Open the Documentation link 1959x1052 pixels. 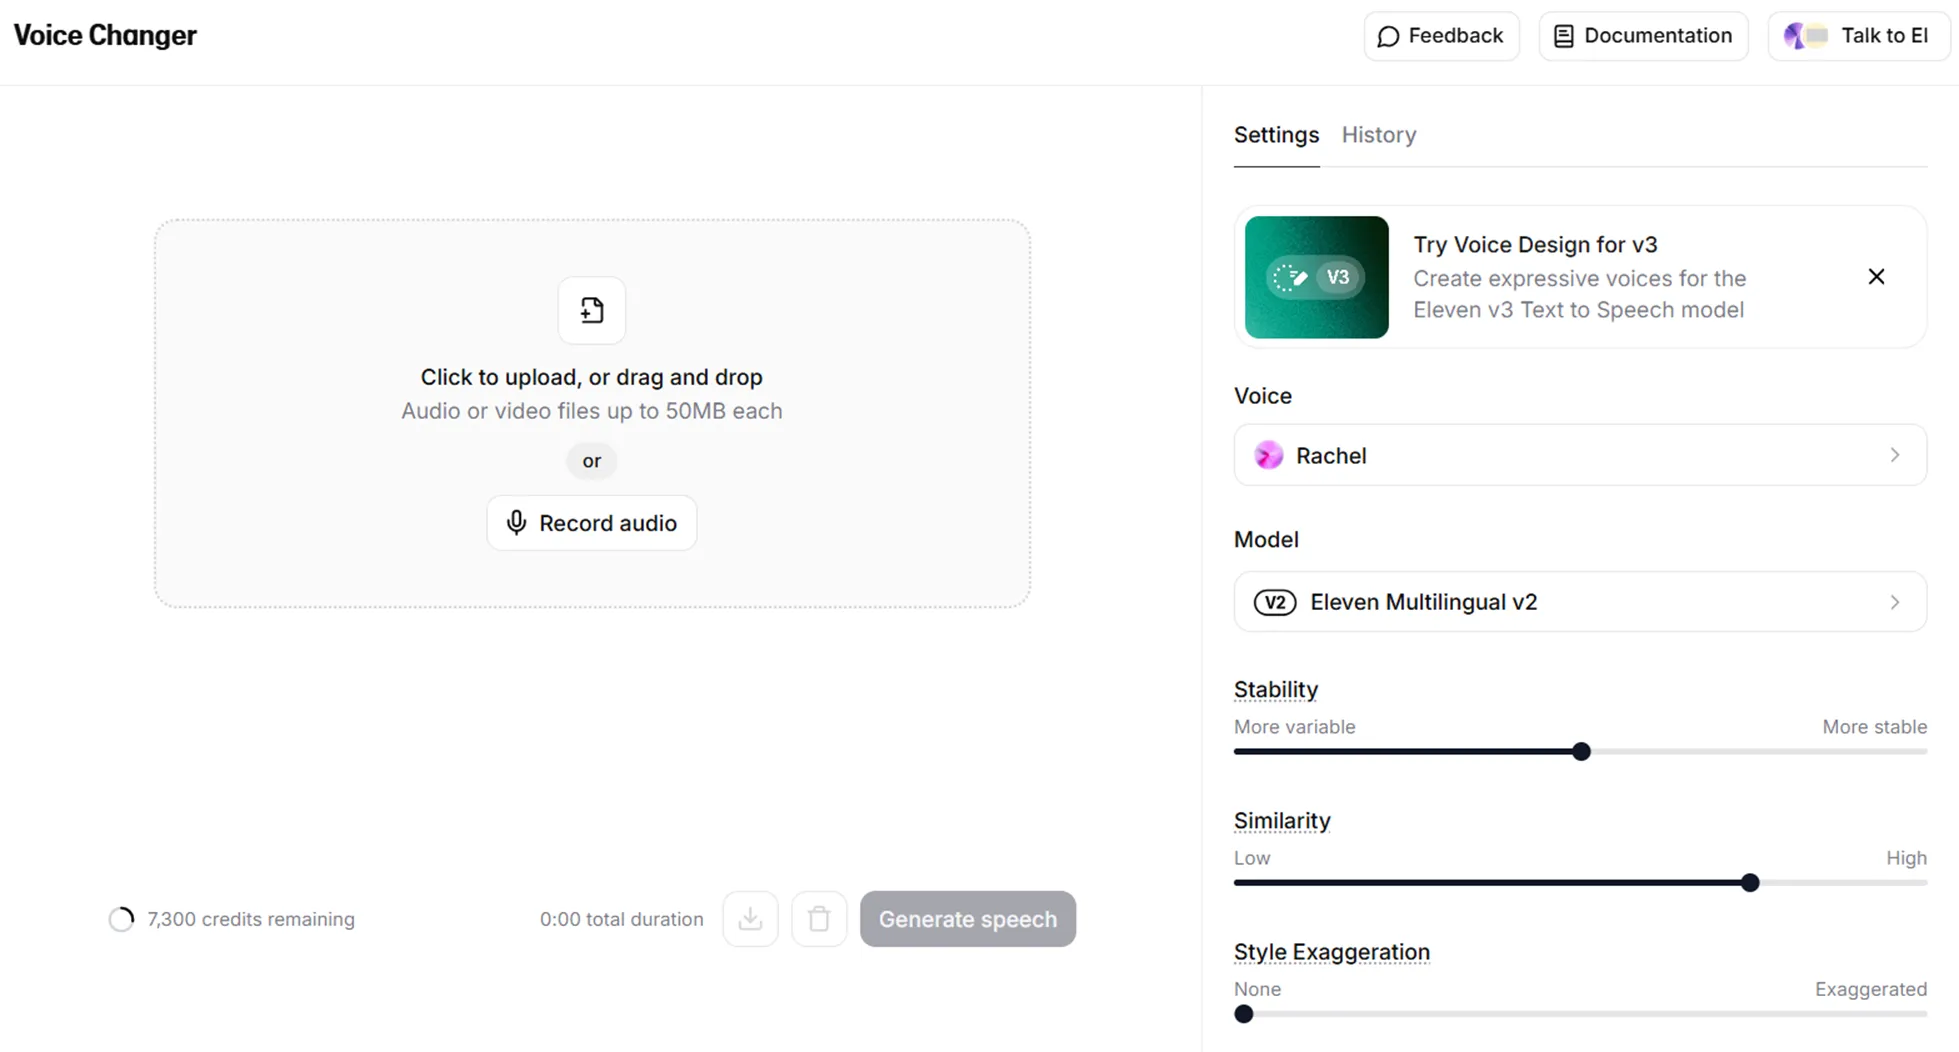coord(1642,36)
